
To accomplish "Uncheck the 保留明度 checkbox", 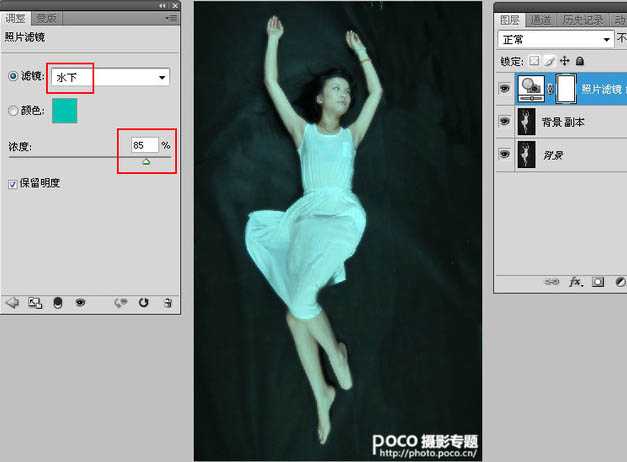I will tap(13, 184).
